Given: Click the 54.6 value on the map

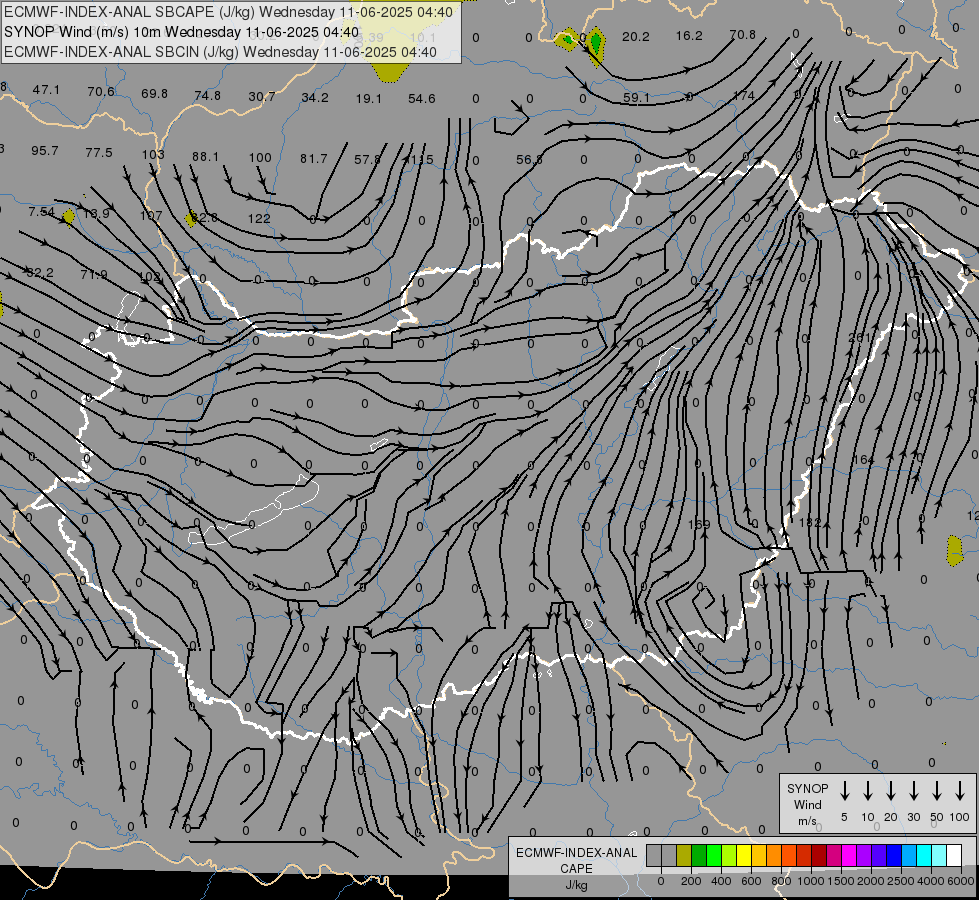Looking at the screenshot, I should [421, 99].
